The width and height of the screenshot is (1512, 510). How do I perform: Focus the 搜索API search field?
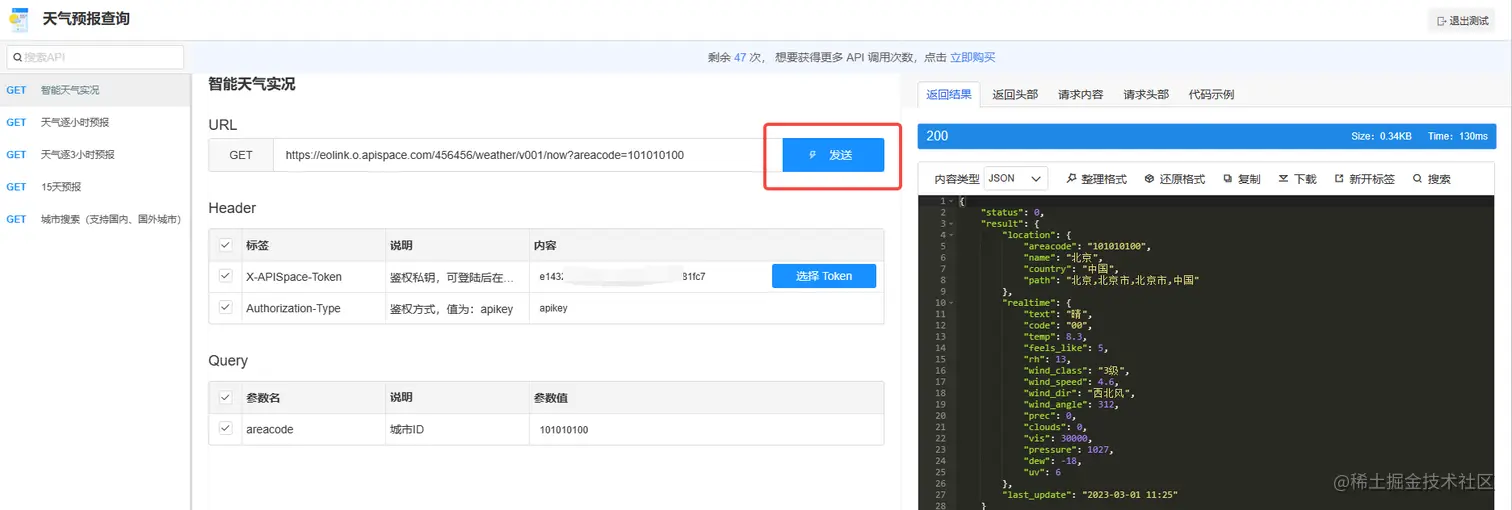[96, 57]
